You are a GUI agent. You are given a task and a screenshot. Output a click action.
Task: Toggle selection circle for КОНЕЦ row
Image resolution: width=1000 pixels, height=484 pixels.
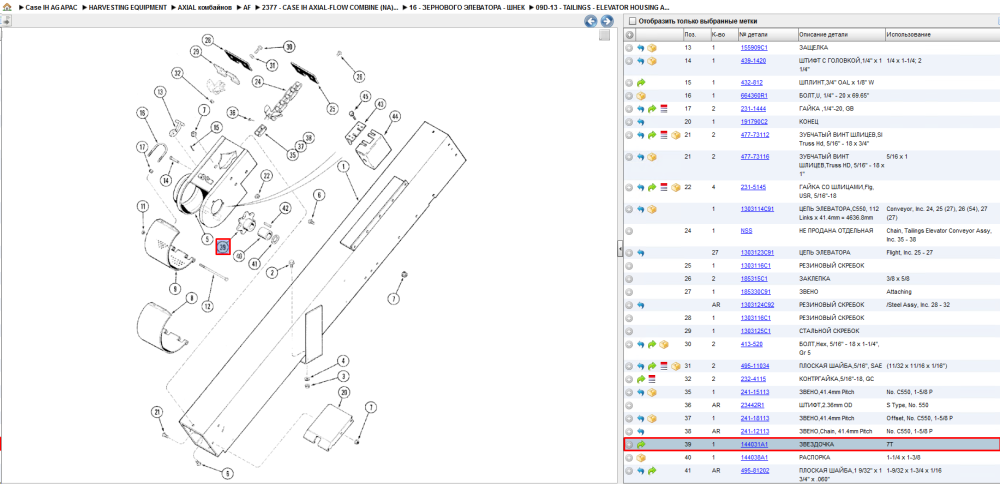click(x=629, y=121)
